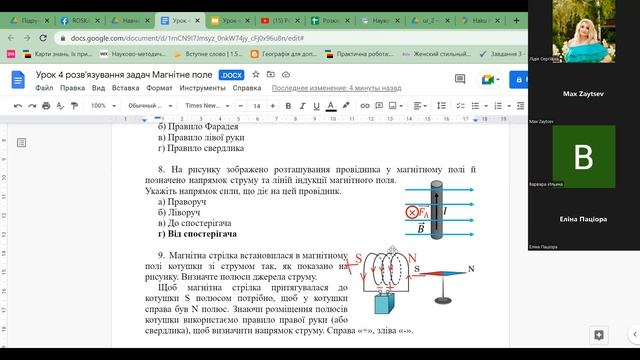Decrease the font size with the minus button

click(x=241, y=106)
